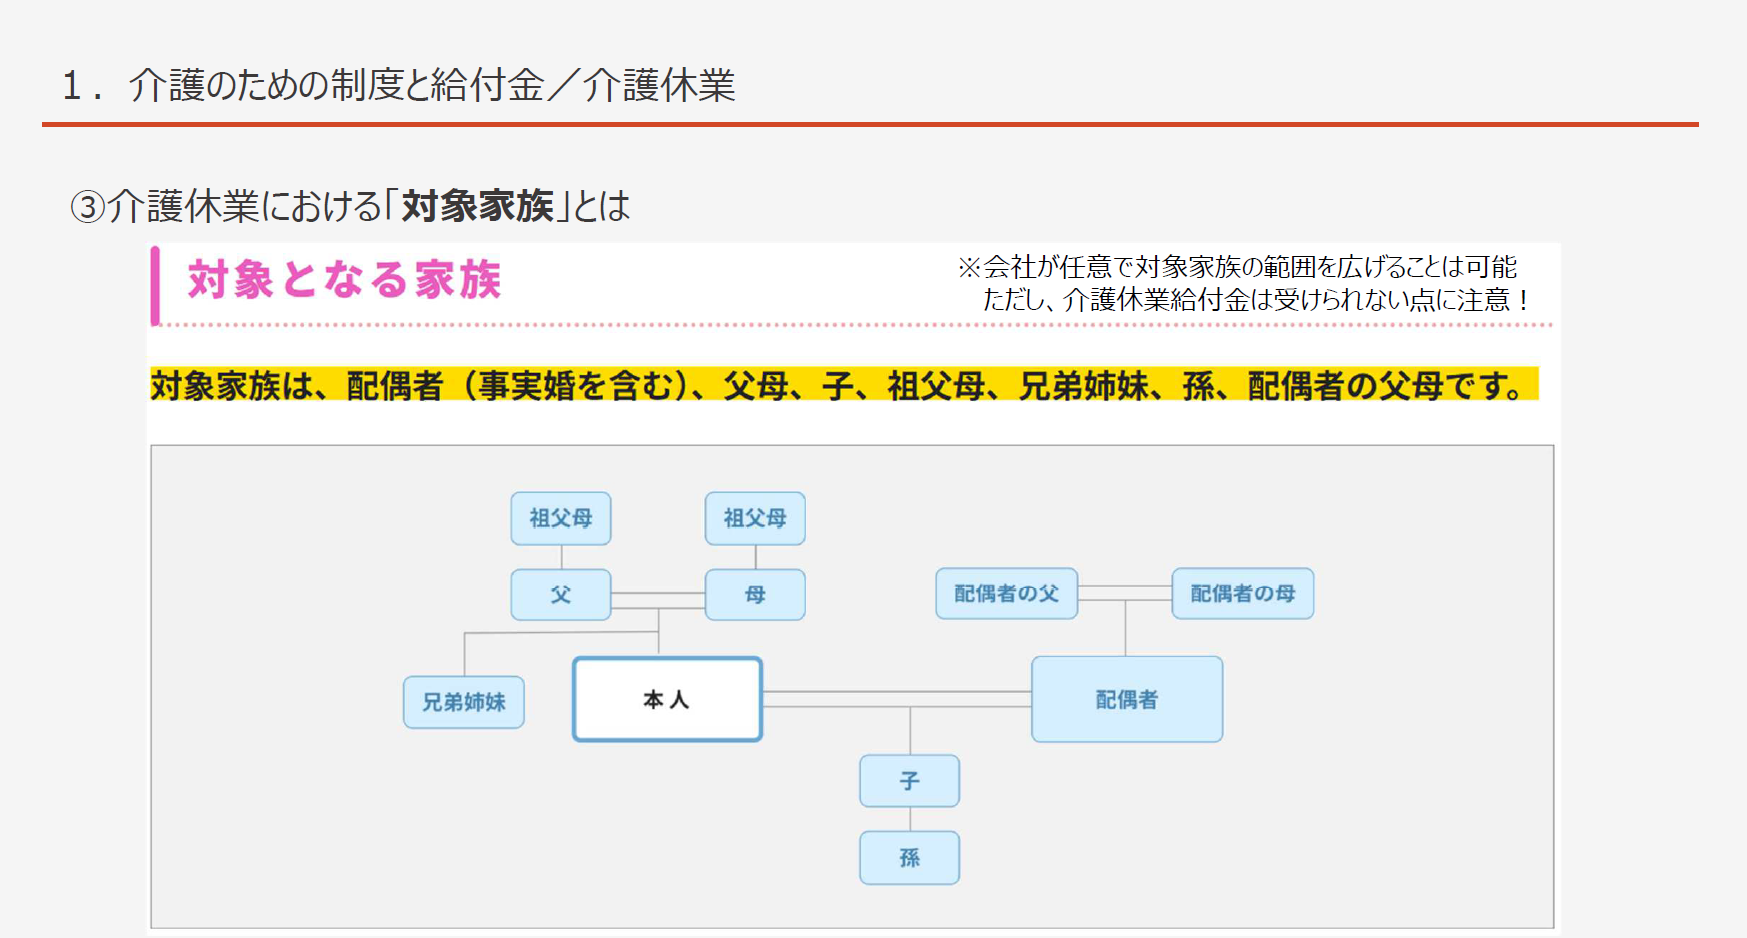Click the note starting with ※会社が任意で
Screen dimensions: 1747x938
pyautogui.click(x=1237, y=267)
